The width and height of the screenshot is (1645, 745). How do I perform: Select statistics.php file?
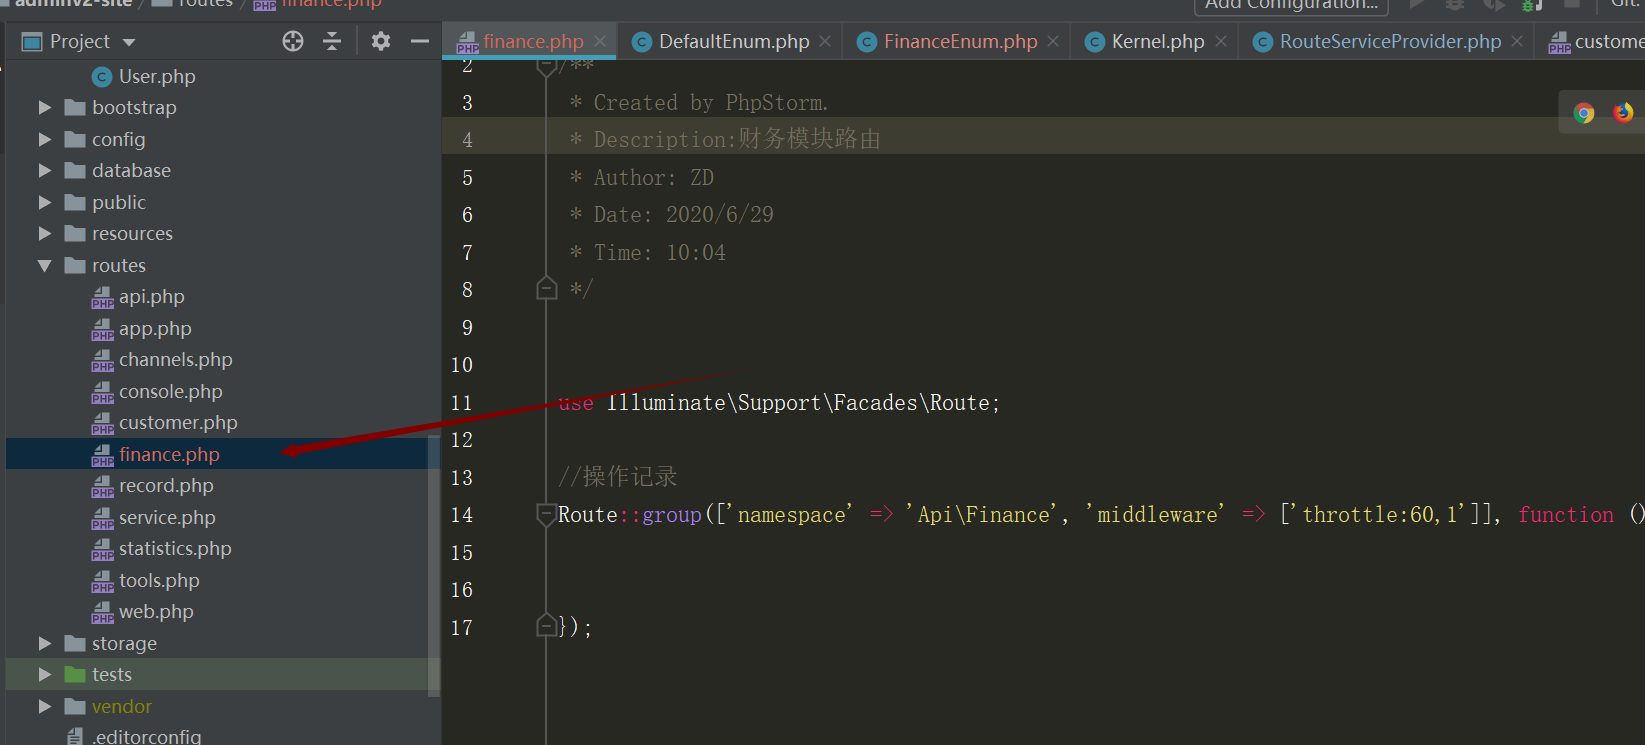pos(175,549)
